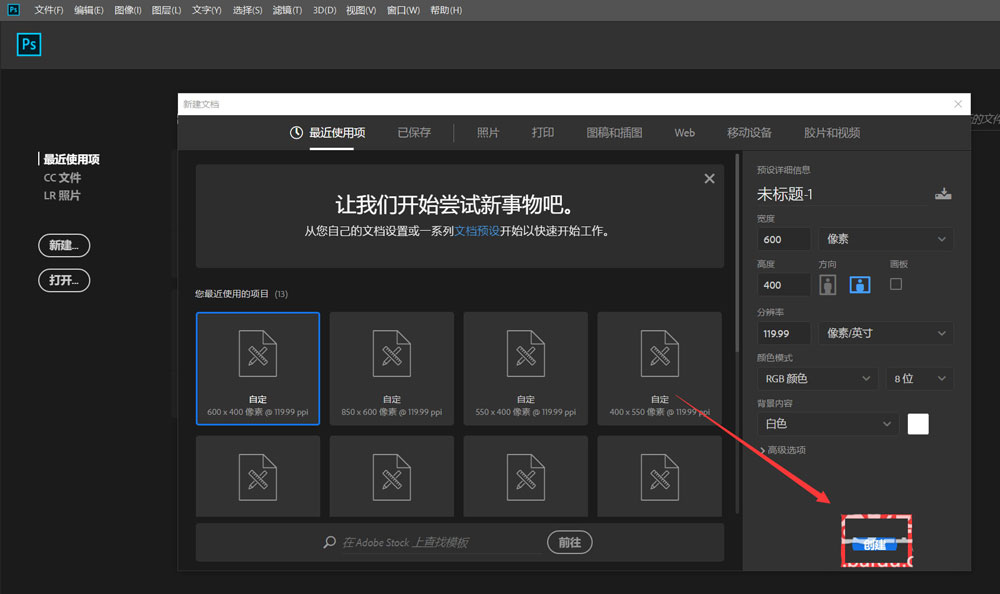The width and height of the screenshot is (1000, 594).
Task: Open the 颜色模式 dropdown showing RGB 颜色
Action: pos(817,378)
